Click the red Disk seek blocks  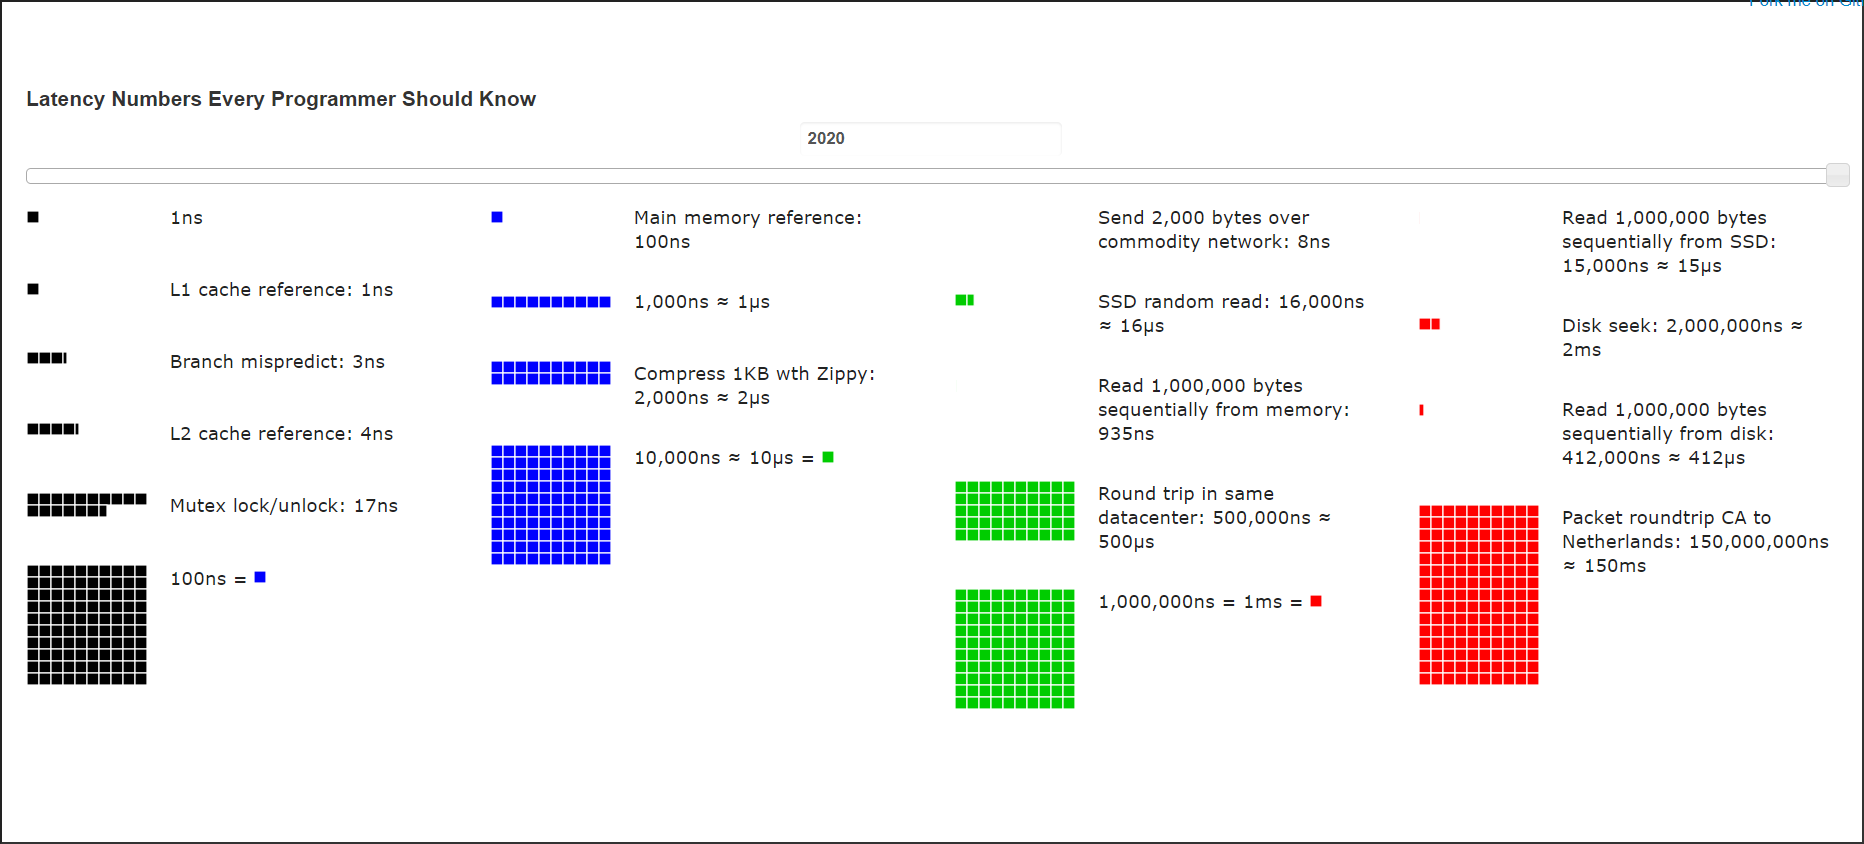point(1430,324)
